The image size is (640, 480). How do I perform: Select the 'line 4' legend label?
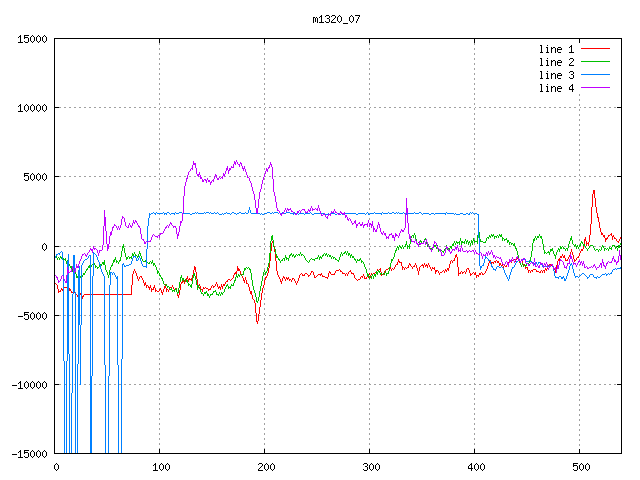click(x=557, y=88)
